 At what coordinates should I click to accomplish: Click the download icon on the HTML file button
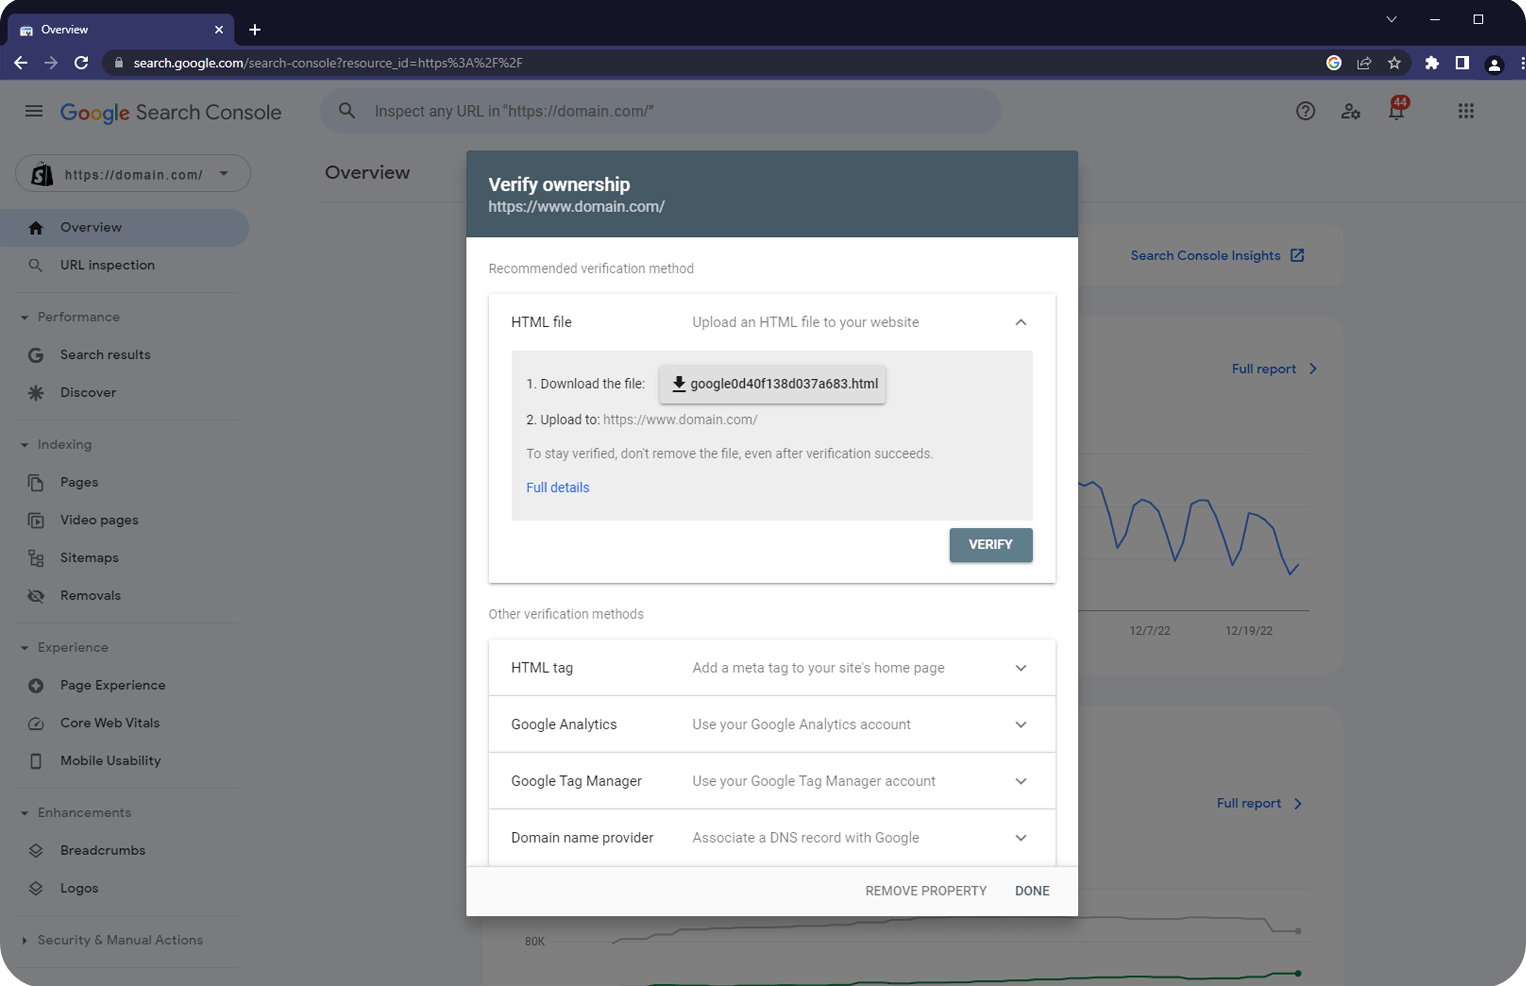tap(679, 384)
